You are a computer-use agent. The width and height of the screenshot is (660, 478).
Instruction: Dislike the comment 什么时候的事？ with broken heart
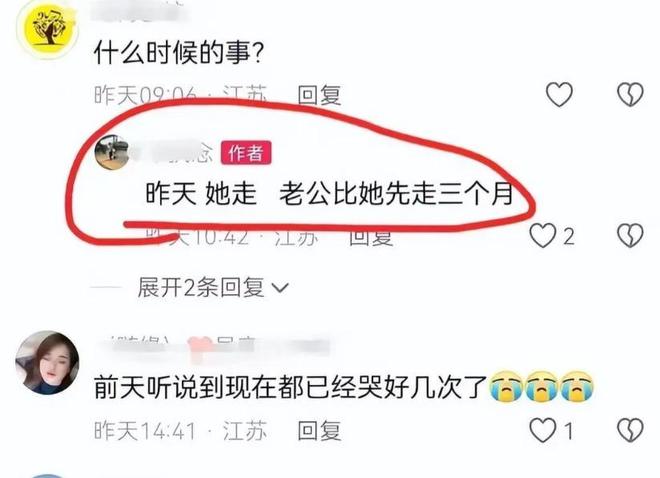coord(630,94)
